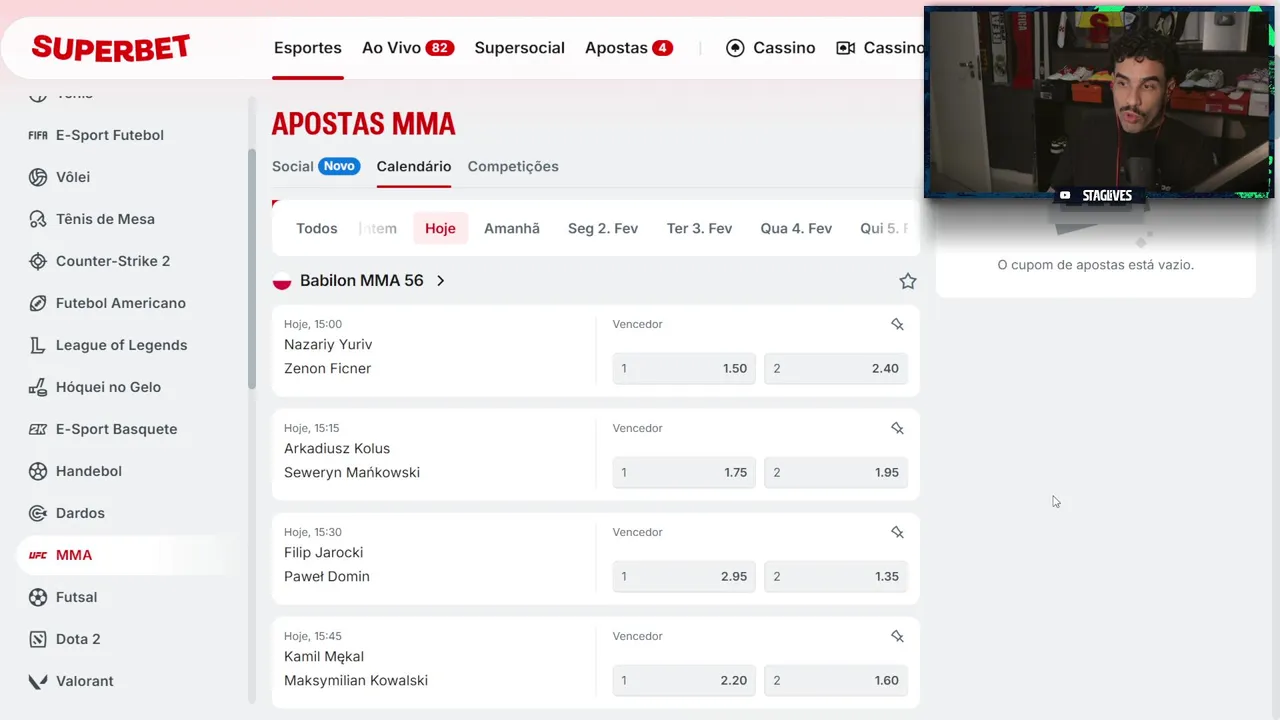Select the Amanhã date filter
This screenshot has width=1280, height=720.
point(512,228)
